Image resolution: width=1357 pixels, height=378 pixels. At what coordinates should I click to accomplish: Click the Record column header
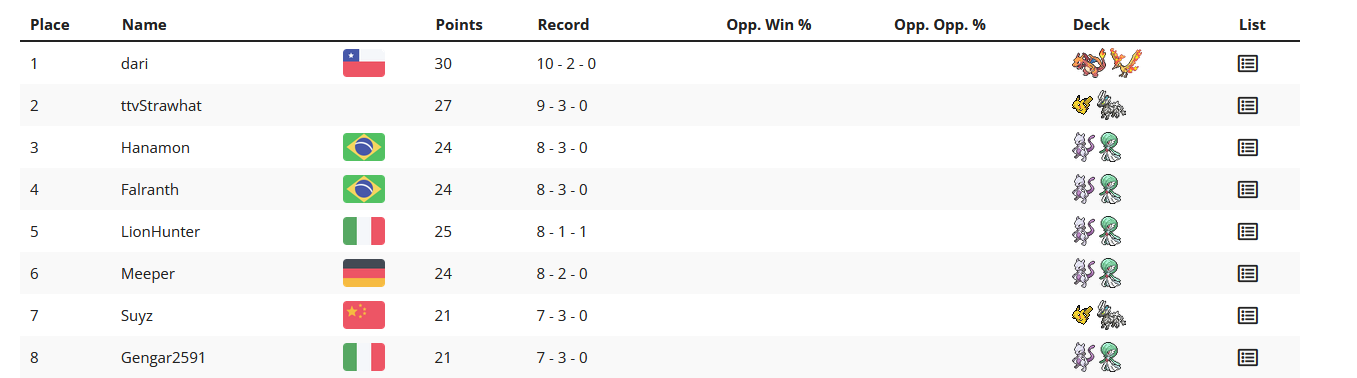point(563,25)
